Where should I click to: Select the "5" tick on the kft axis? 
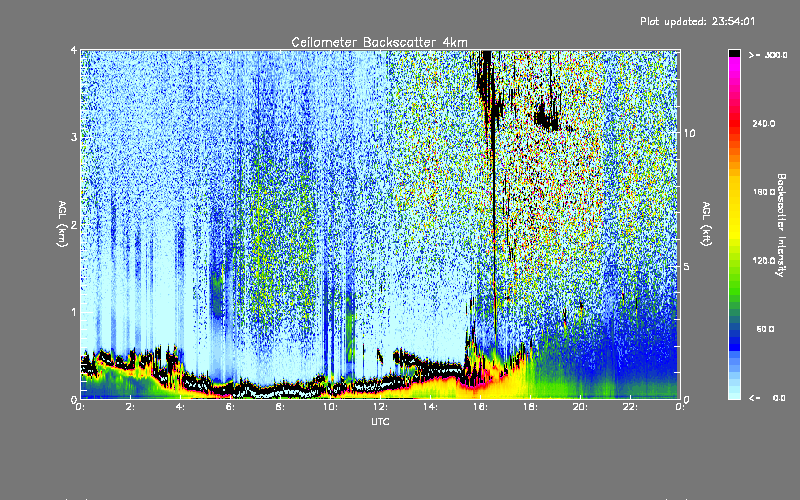(x=687, y=267)
